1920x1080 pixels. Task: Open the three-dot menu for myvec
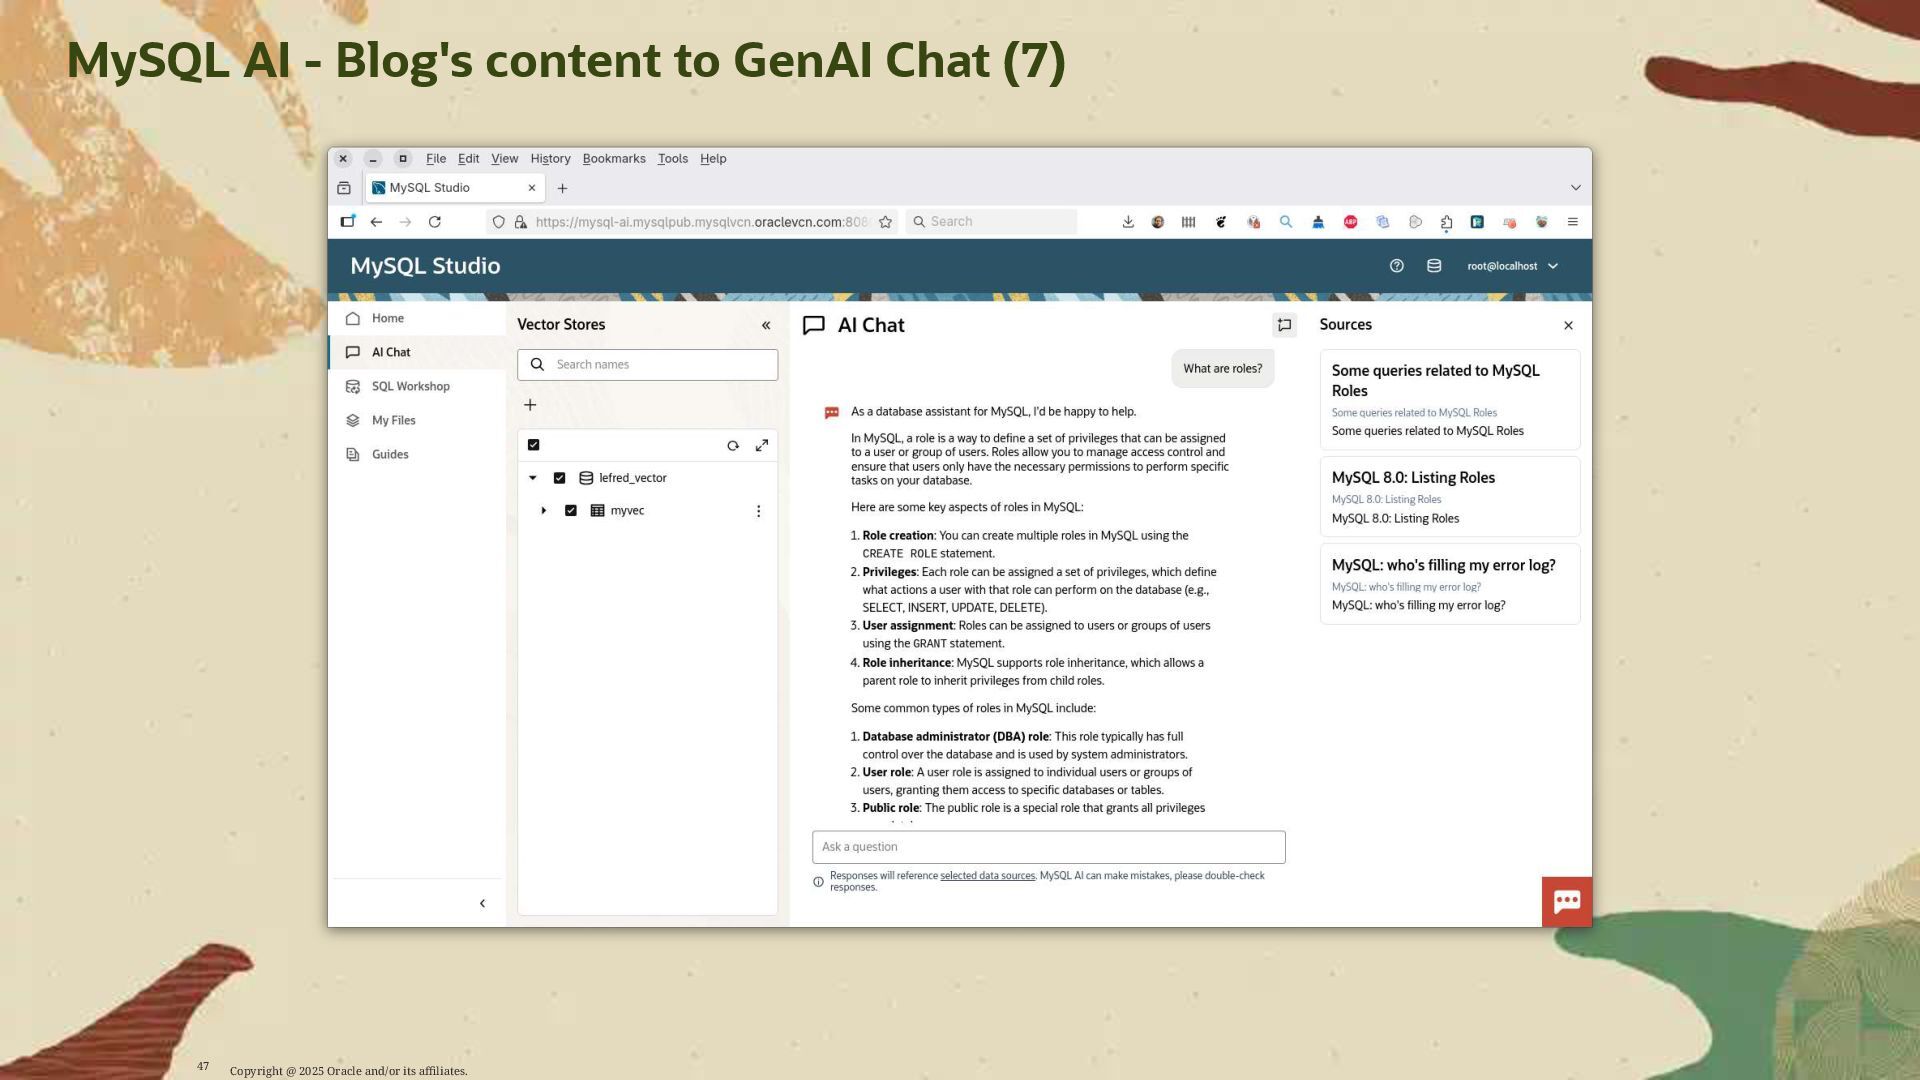[x=758, y=511]
